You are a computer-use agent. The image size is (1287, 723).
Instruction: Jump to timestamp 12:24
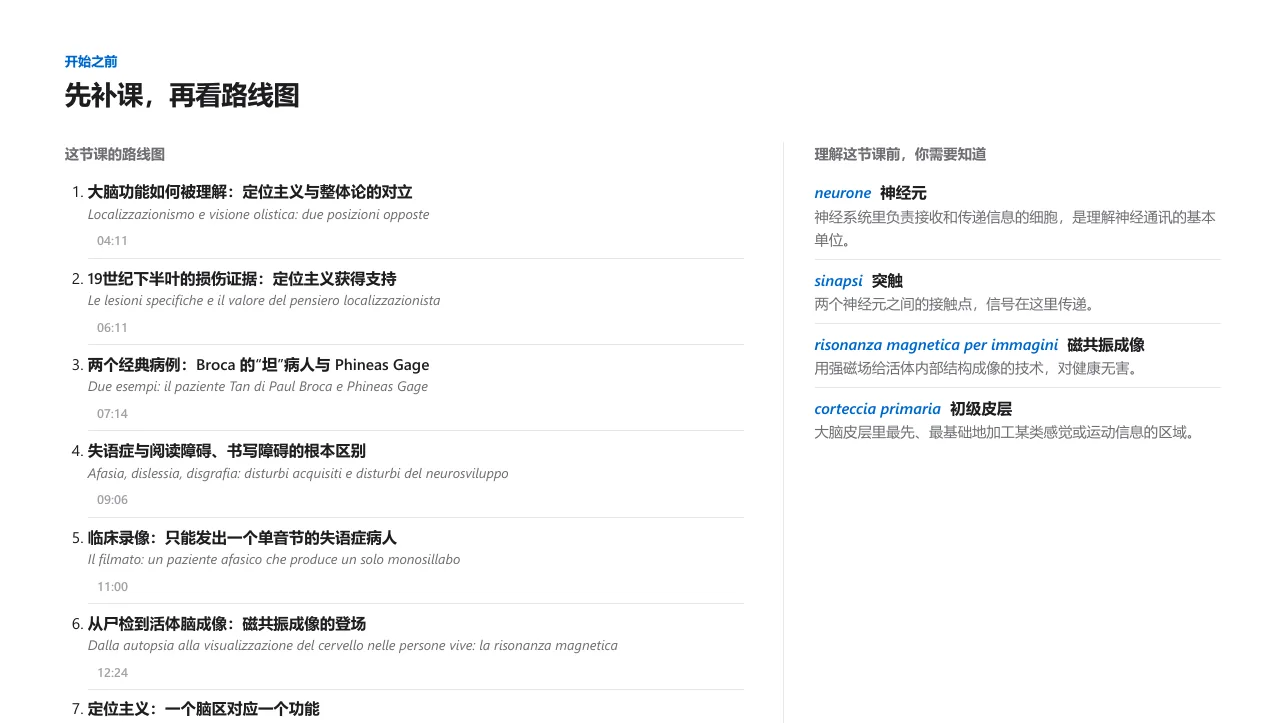click(112, 673)
